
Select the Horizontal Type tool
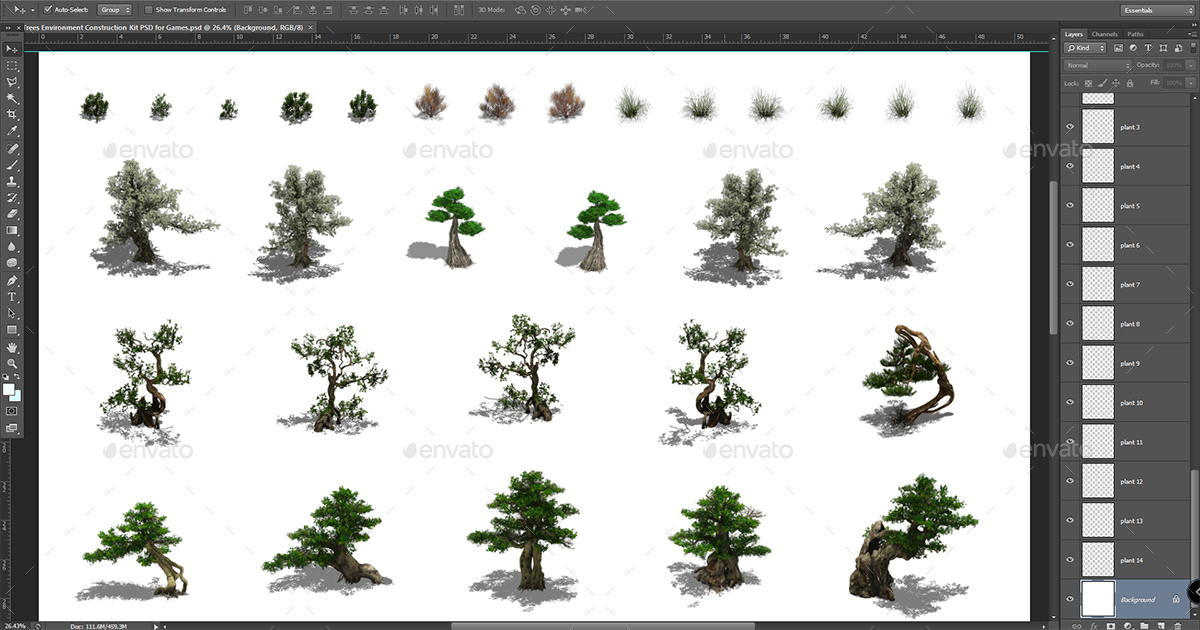click(x=11, y=297)
